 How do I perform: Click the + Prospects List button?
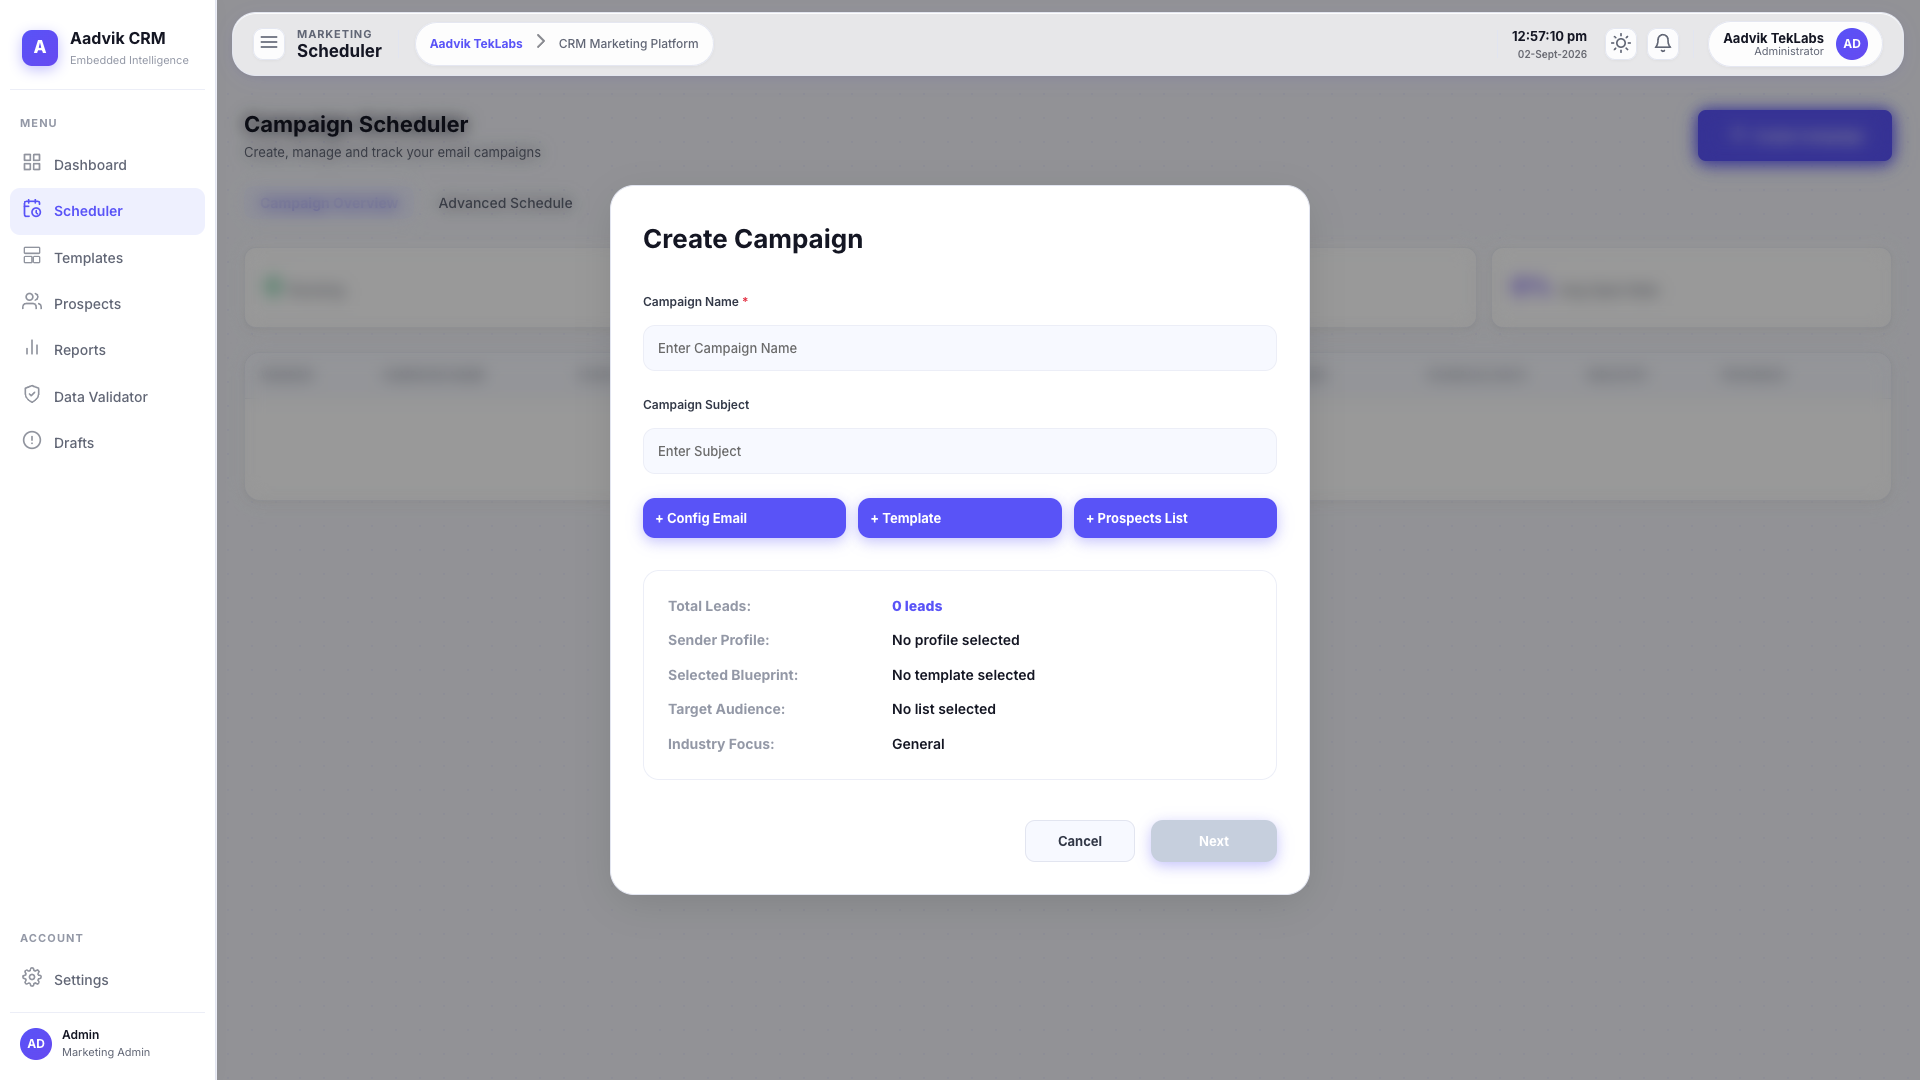point(1175,518)
